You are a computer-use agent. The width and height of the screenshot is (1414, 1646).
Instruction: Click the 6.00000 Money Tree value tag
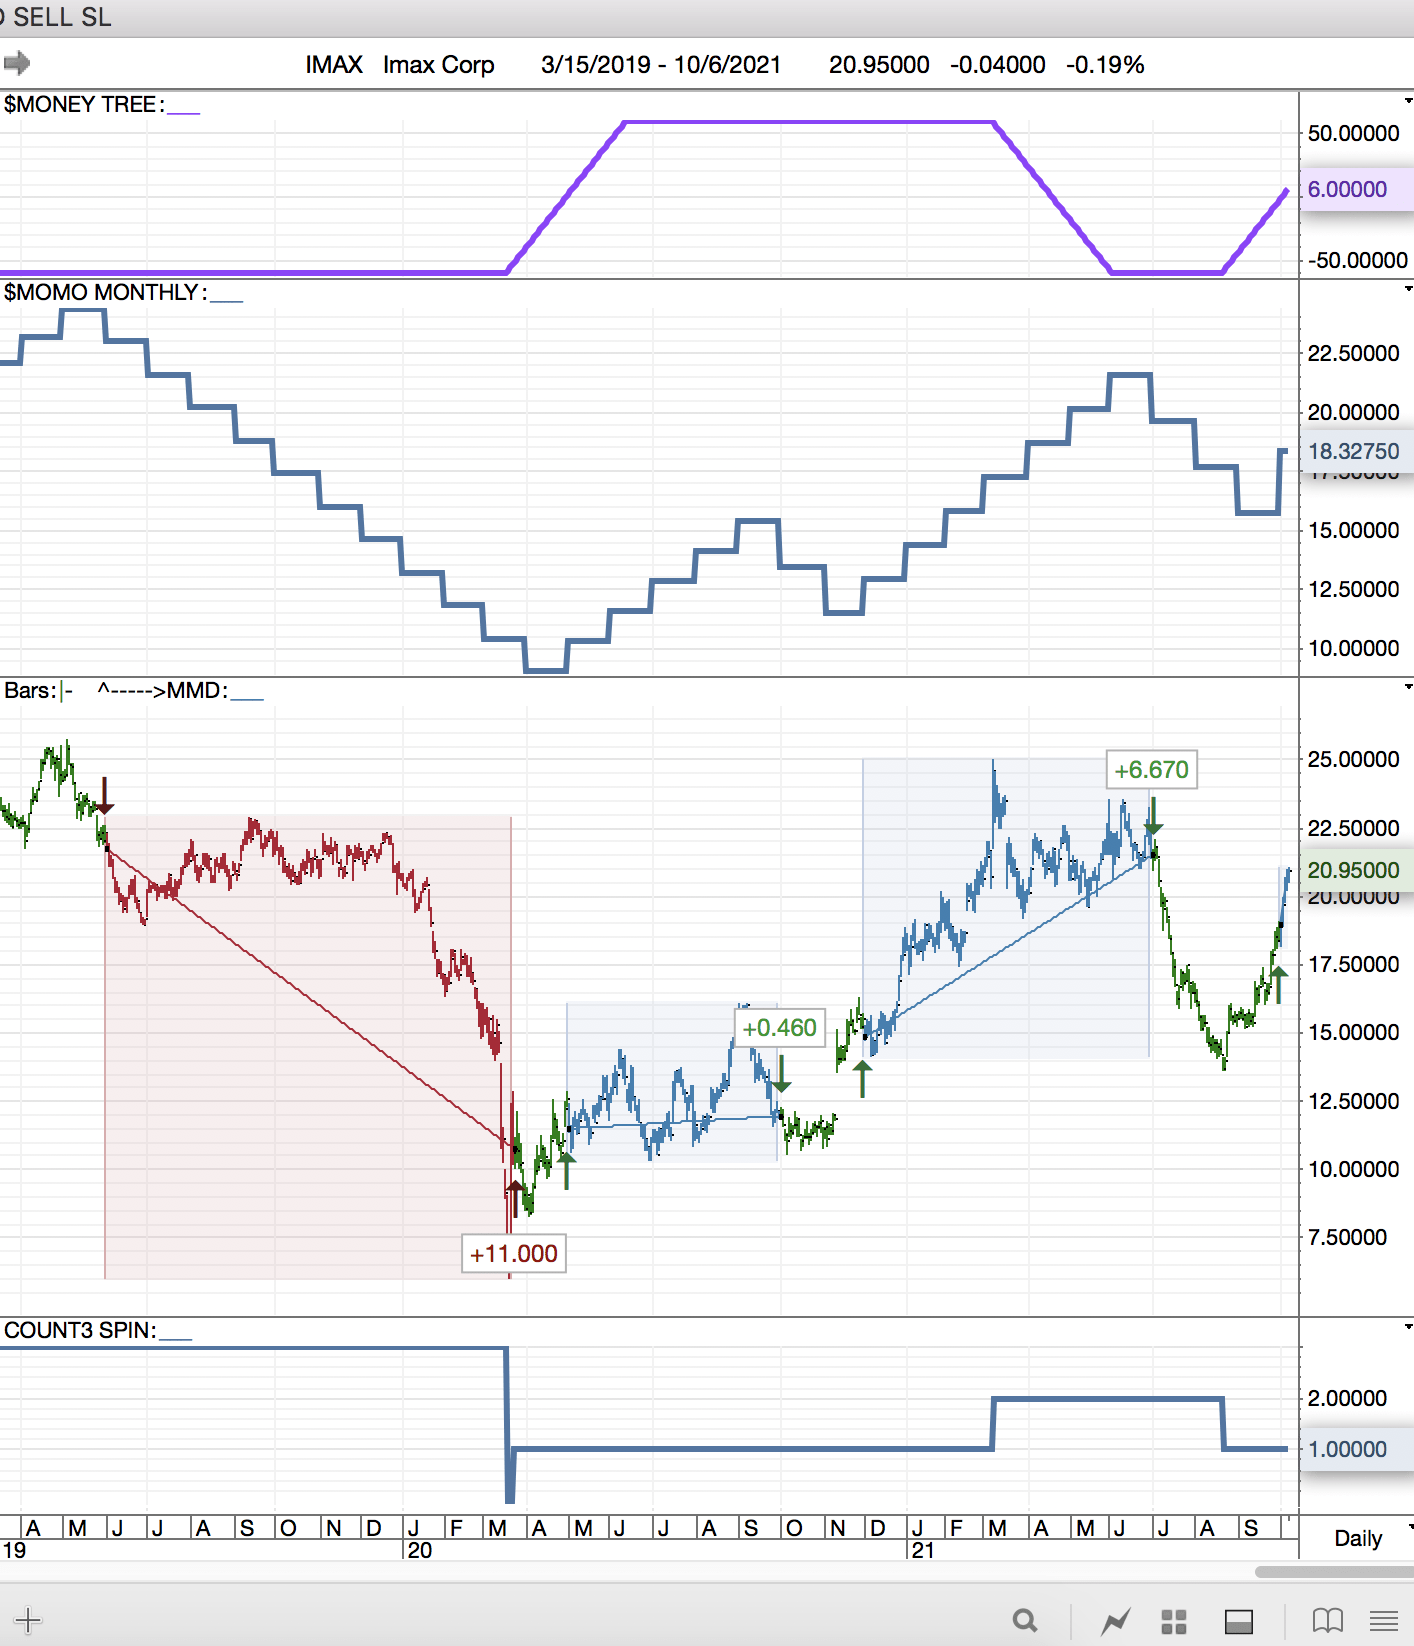click(x=1356, y=189)
